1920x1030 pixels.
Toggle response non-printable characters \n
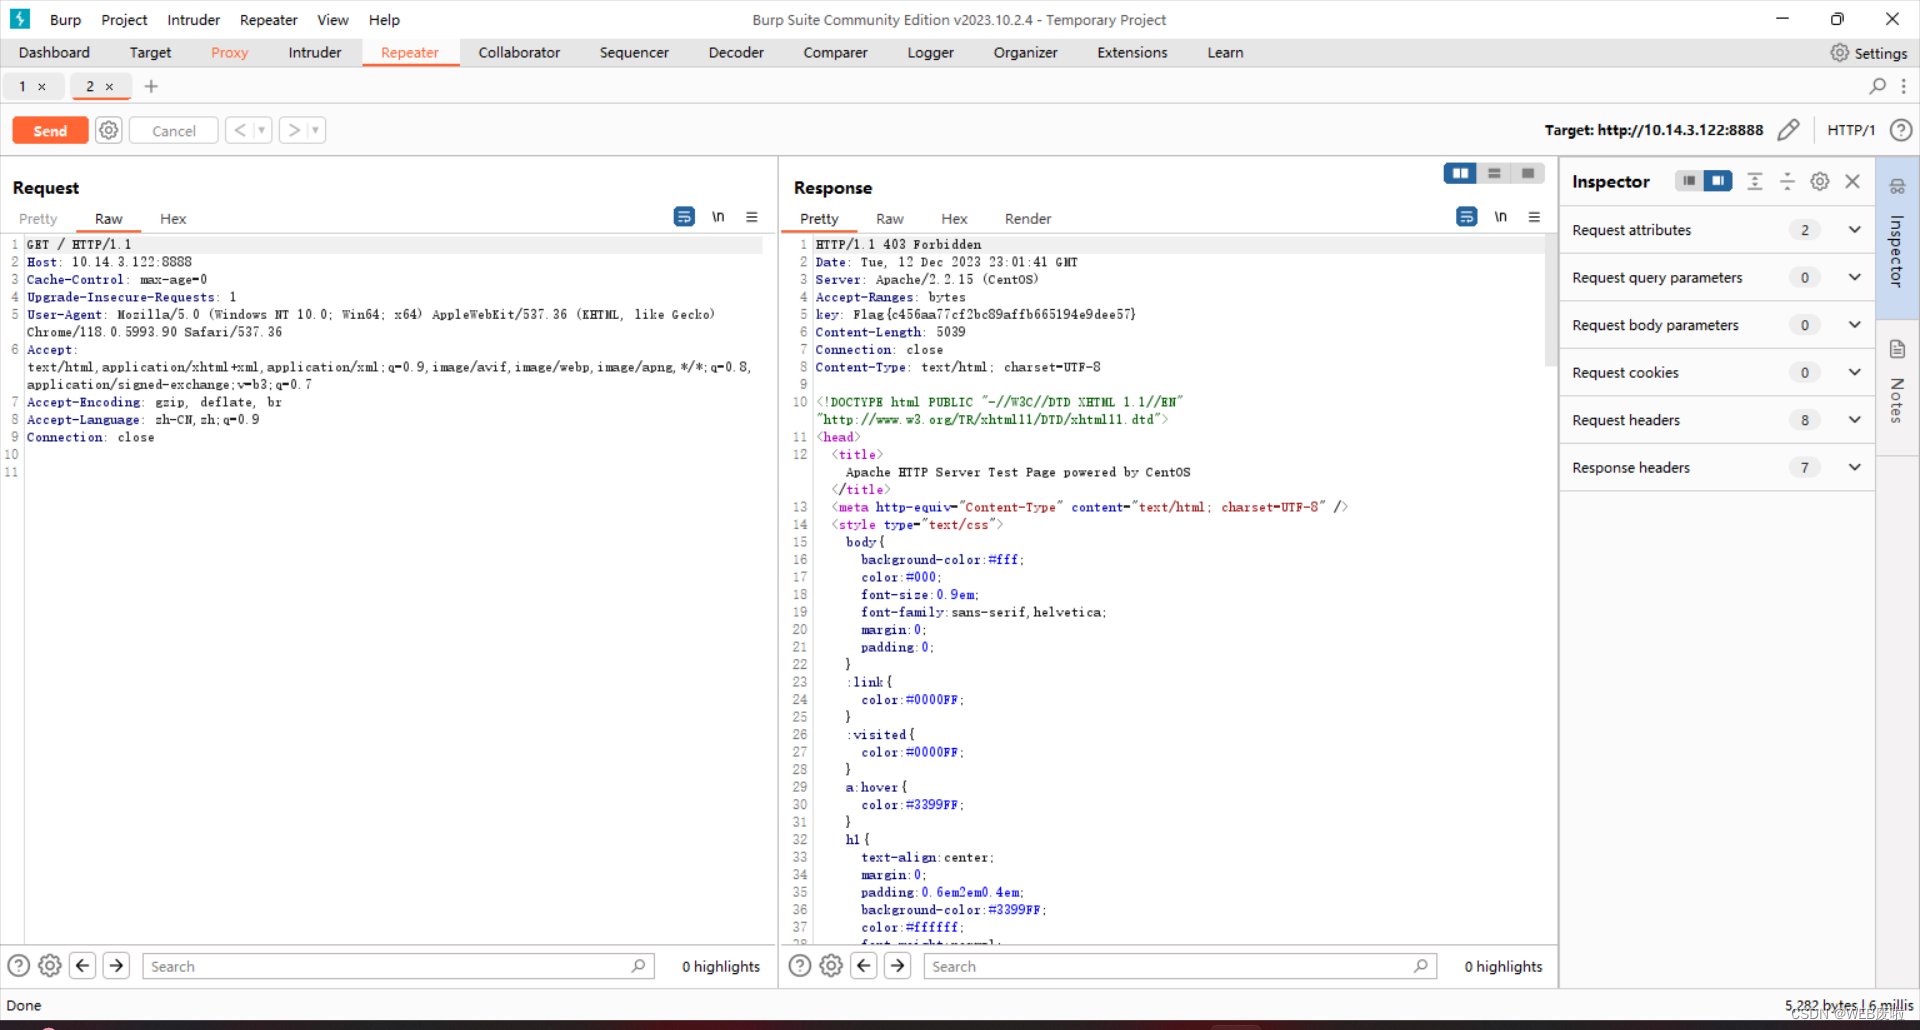pyautogui.click(x=1501, y=217)
